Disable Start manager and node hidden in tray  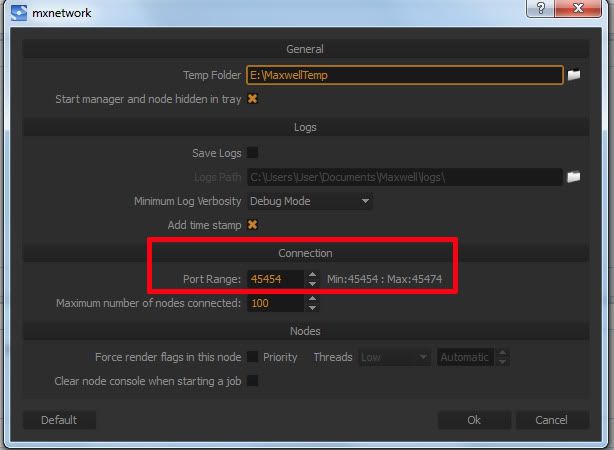point(253,99)
